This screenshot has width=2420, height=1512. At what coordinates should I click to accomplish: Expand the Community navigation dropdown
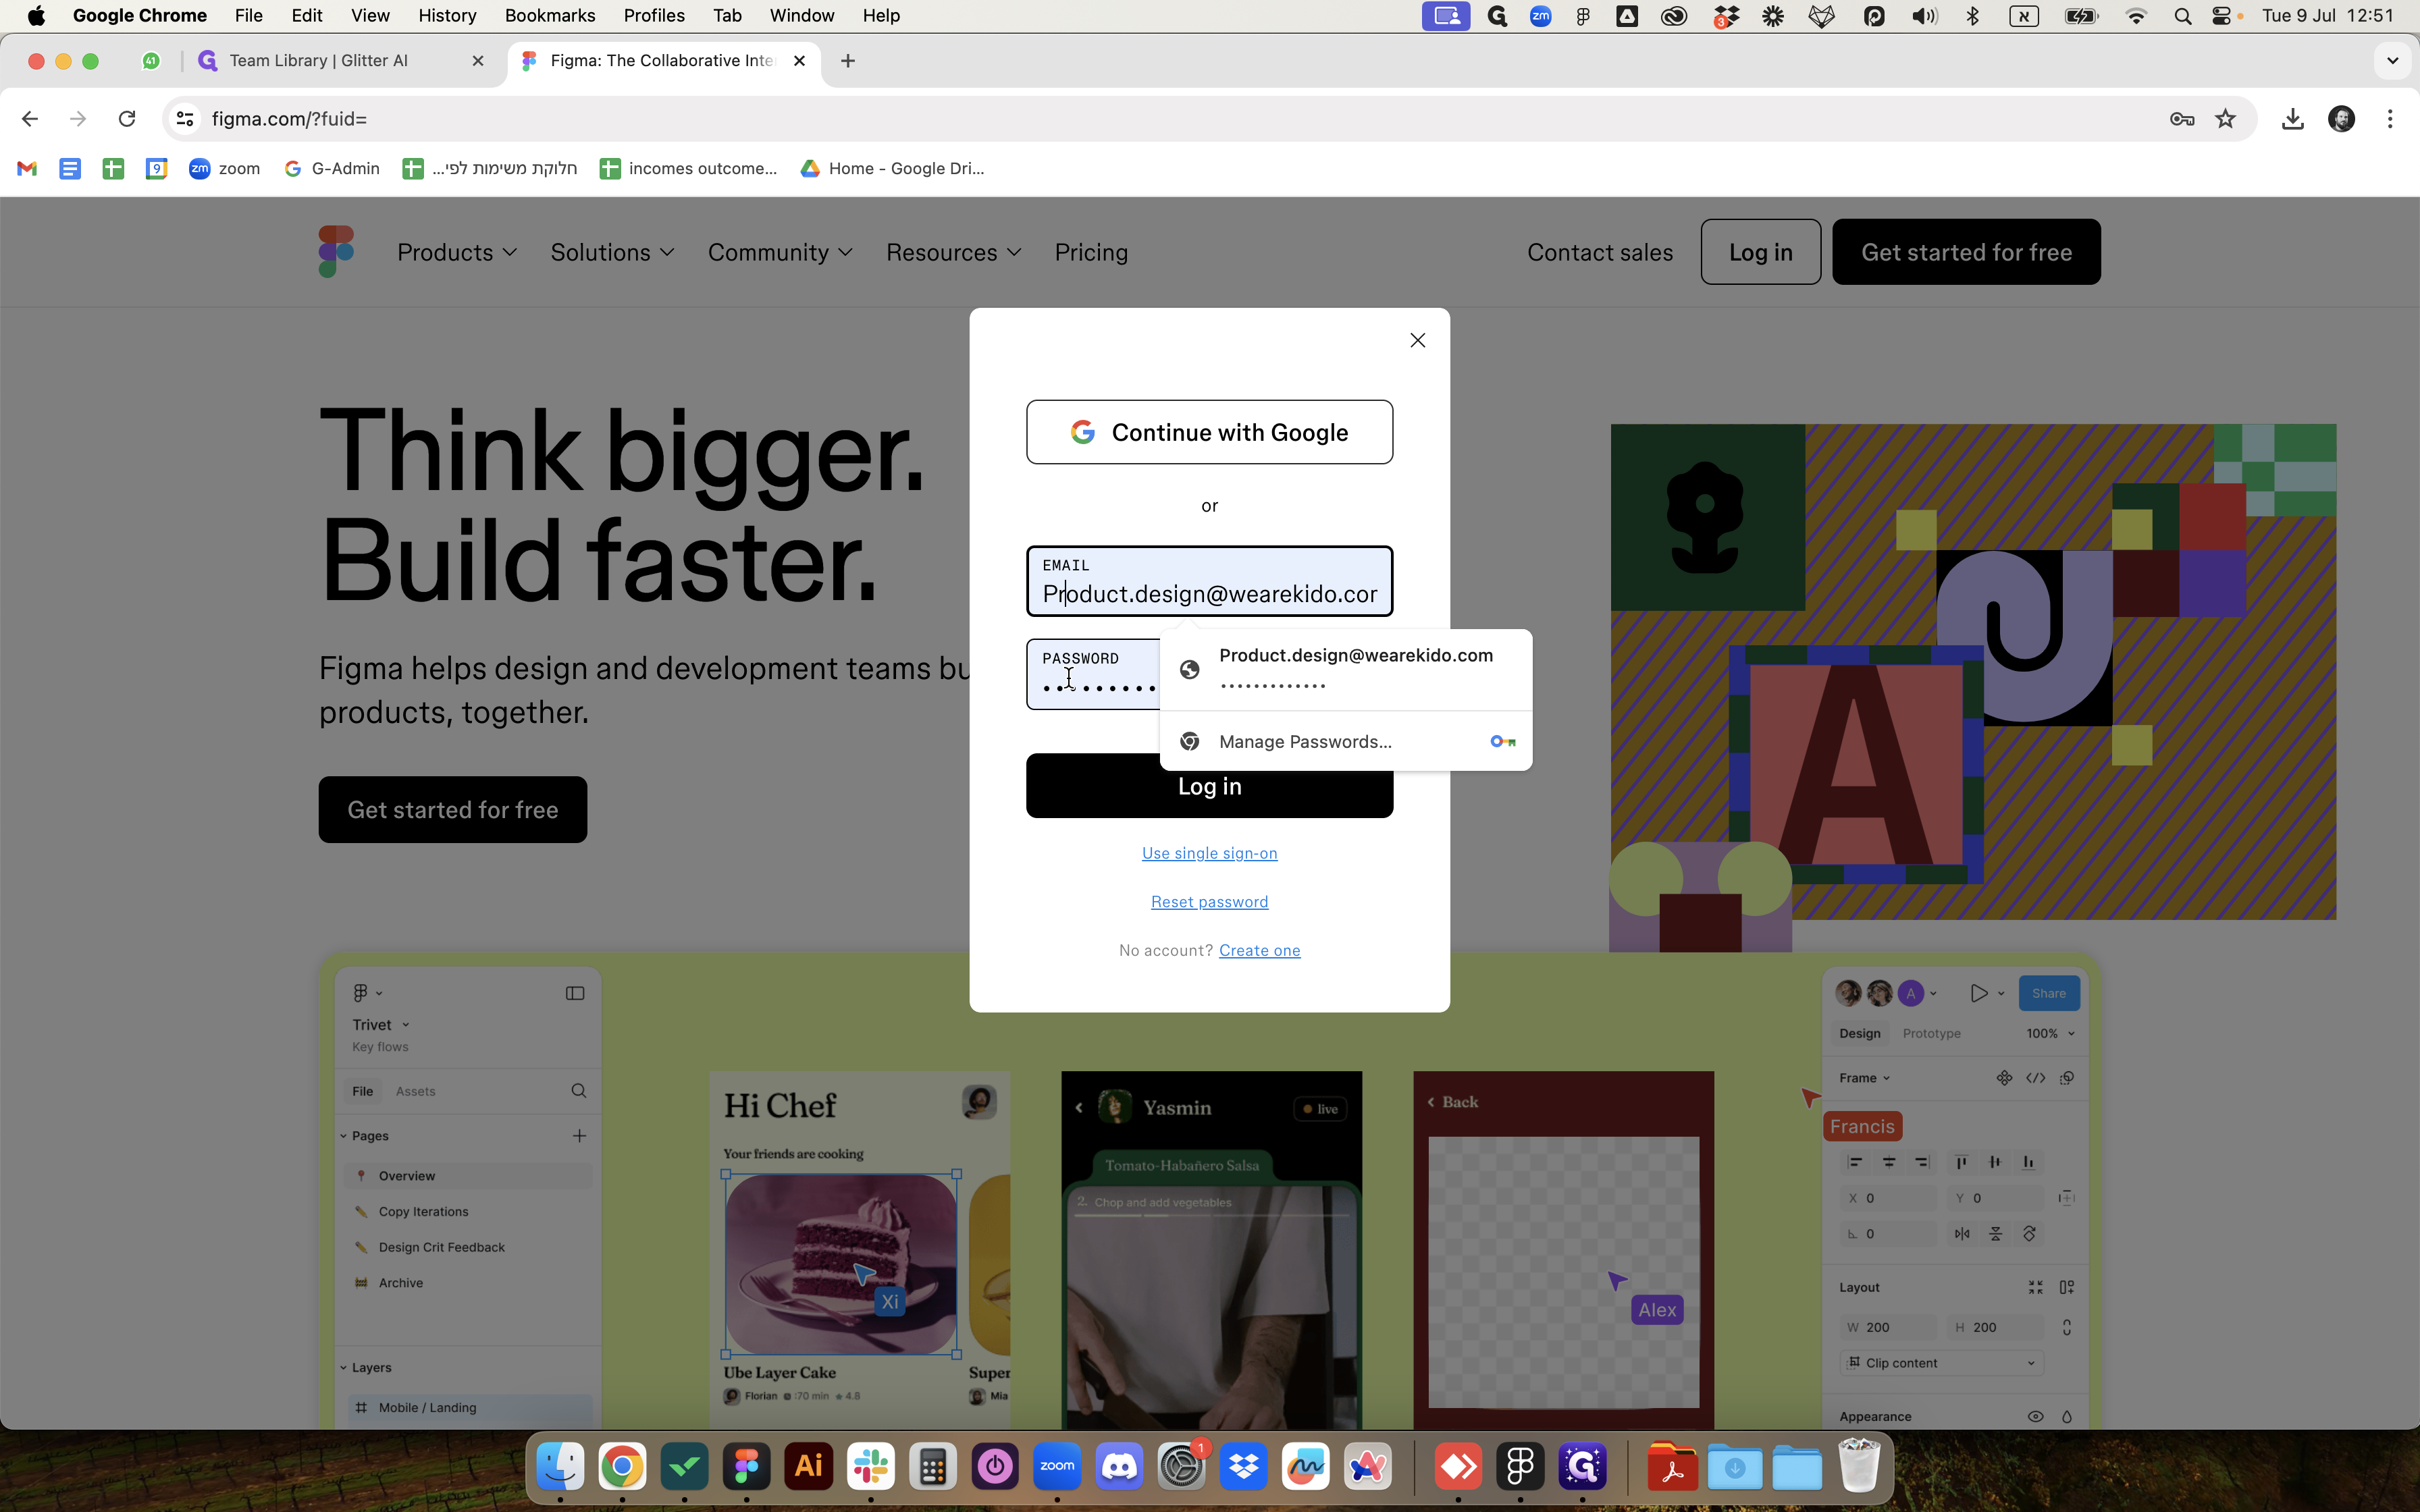point(780,252)
